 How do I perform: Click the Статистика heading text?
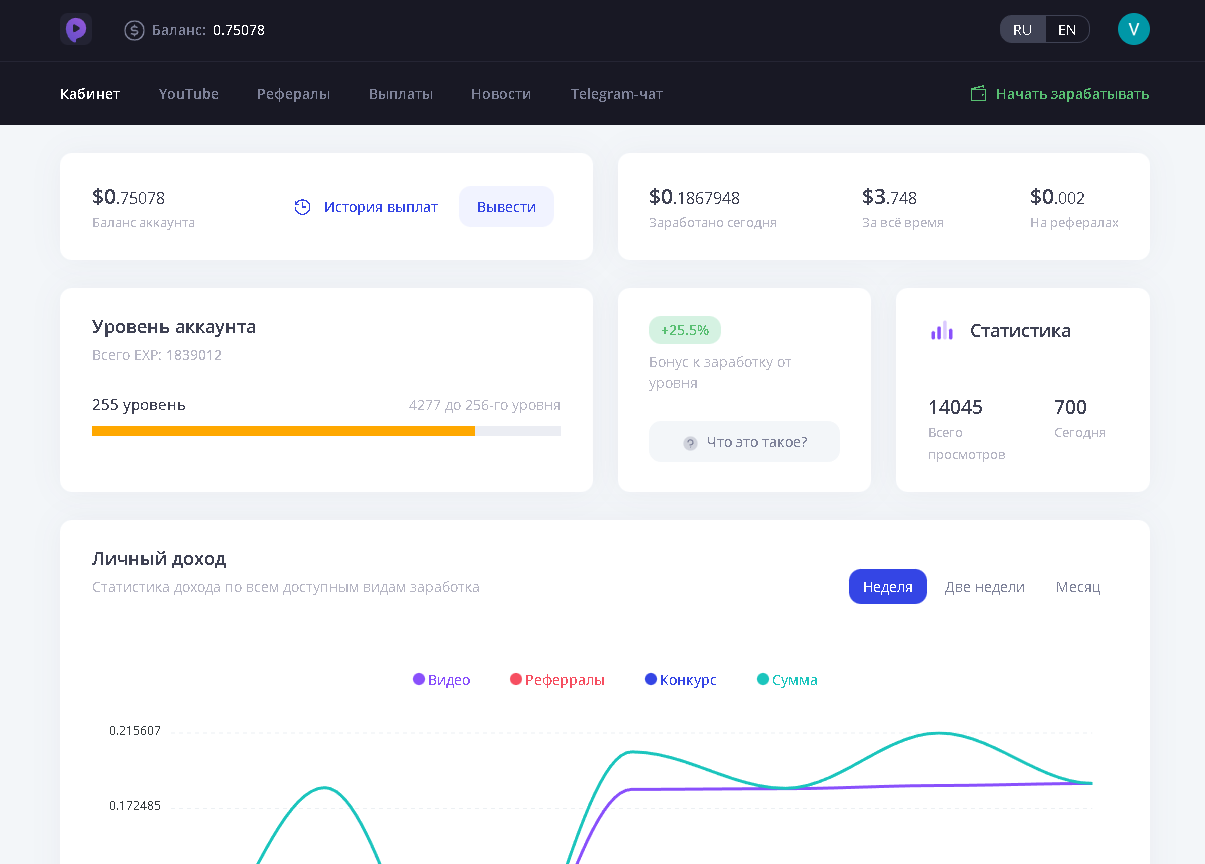(x=1020, y=330)
